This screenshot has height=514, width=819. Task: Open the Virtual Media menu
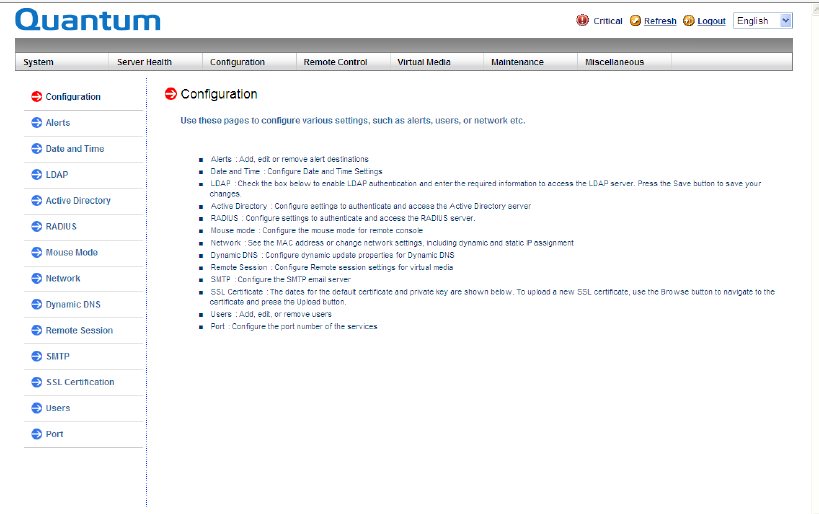point(424,62)
